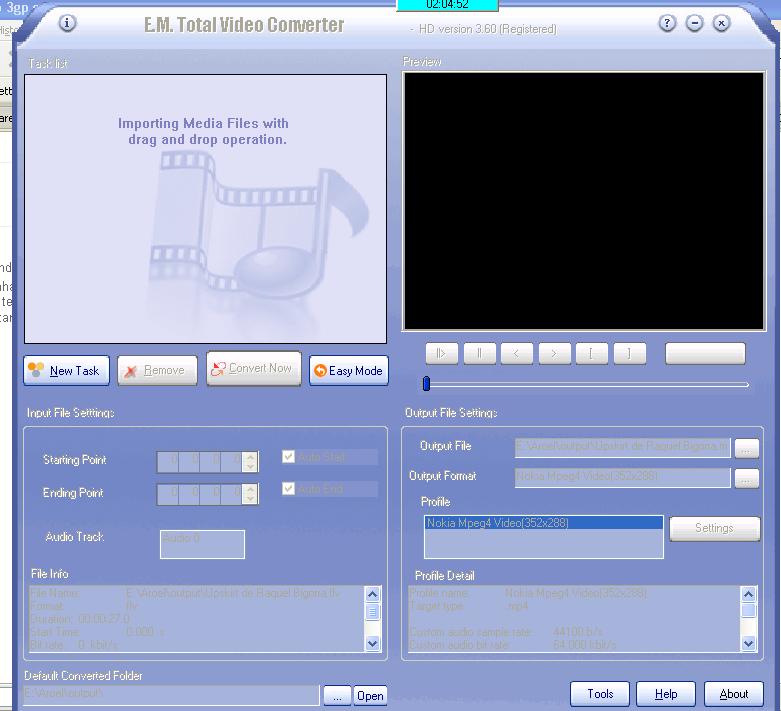Click the Output Format field

click(x=623, y=477)
